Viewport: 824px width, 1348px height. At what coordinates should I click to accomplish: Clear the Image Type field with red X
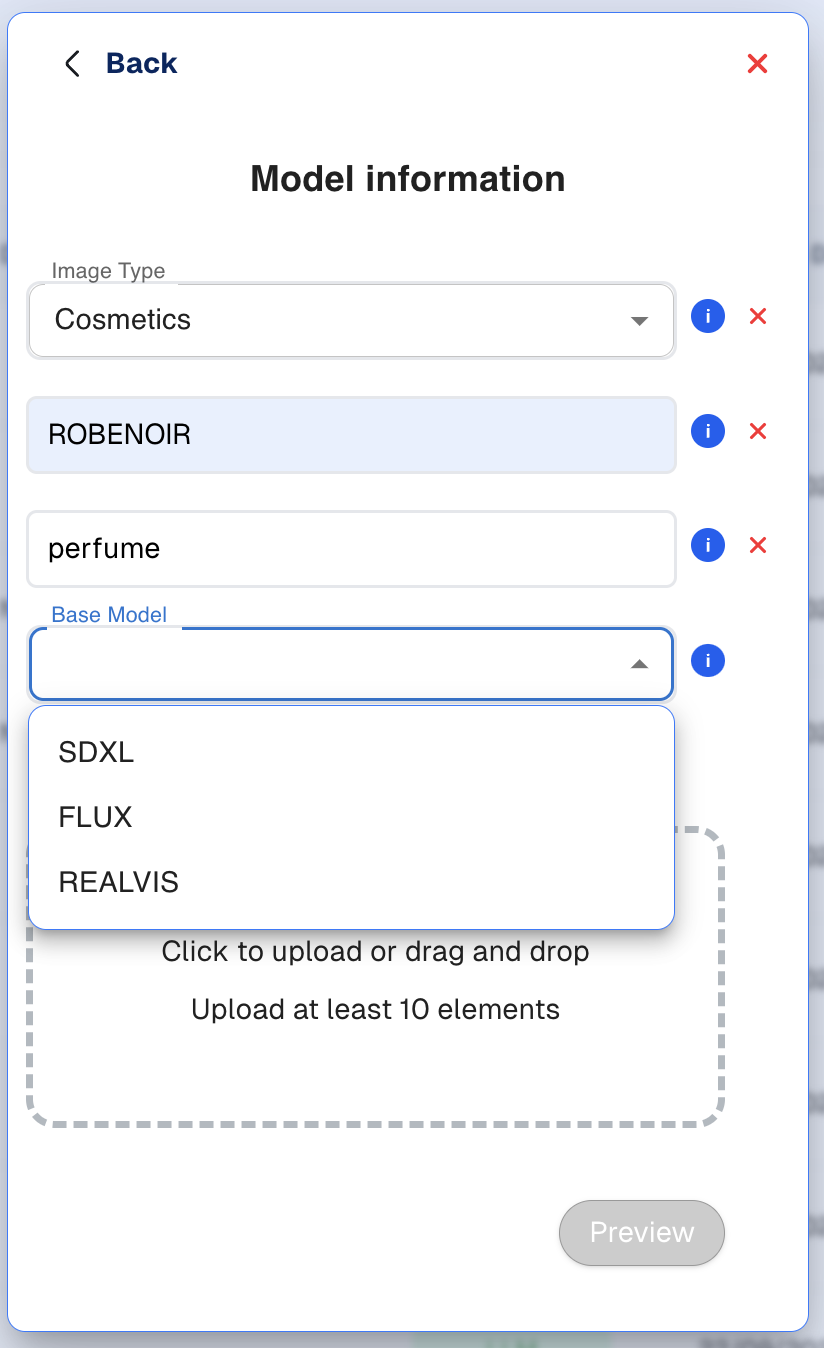[758, 317]
